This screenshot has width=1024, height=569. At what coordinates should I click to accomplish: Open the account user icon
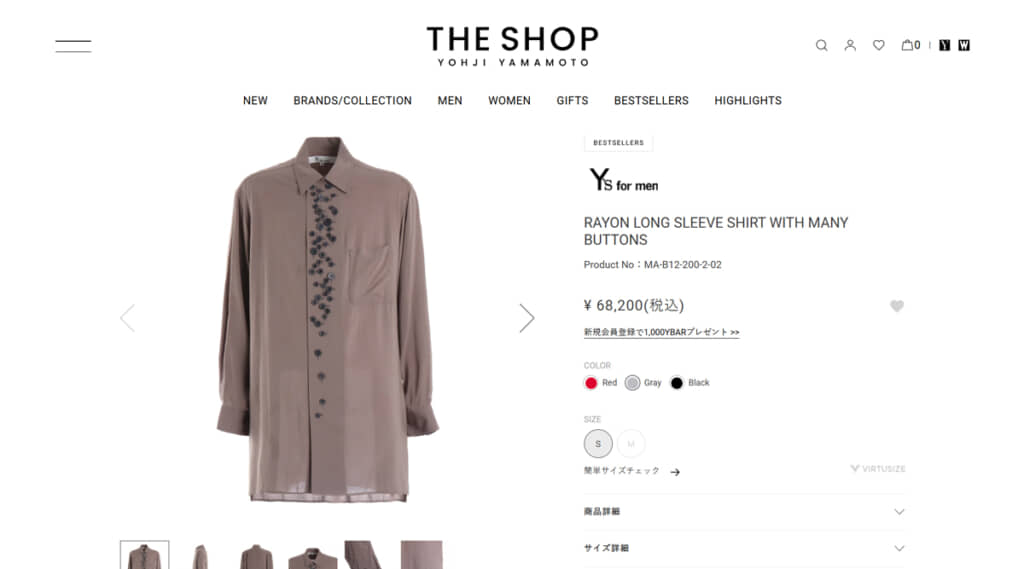[850, 45]
